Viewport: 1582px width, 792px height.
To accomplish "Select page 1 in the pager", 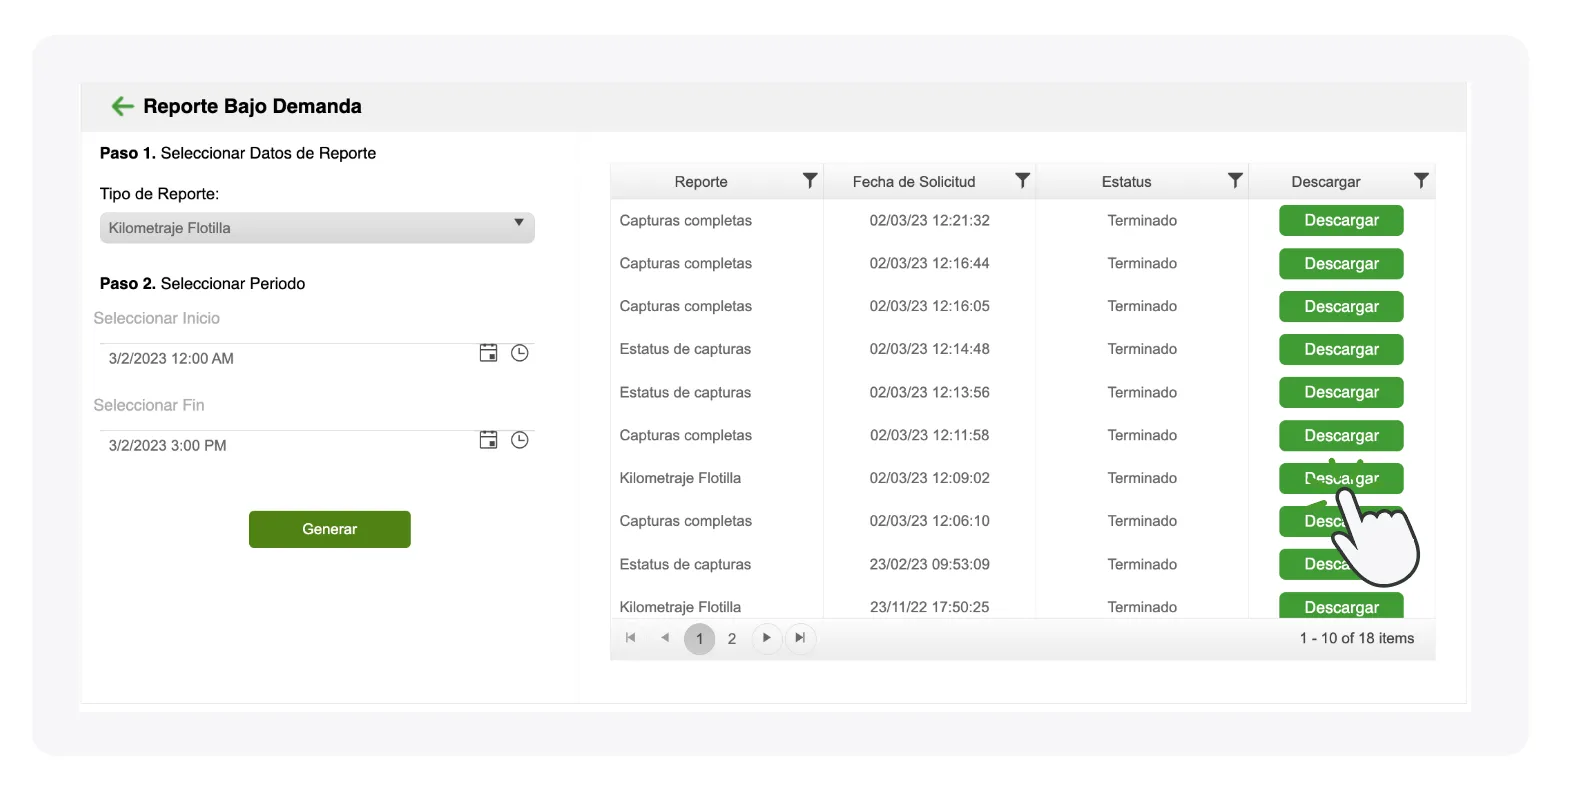I will (699, 638).
